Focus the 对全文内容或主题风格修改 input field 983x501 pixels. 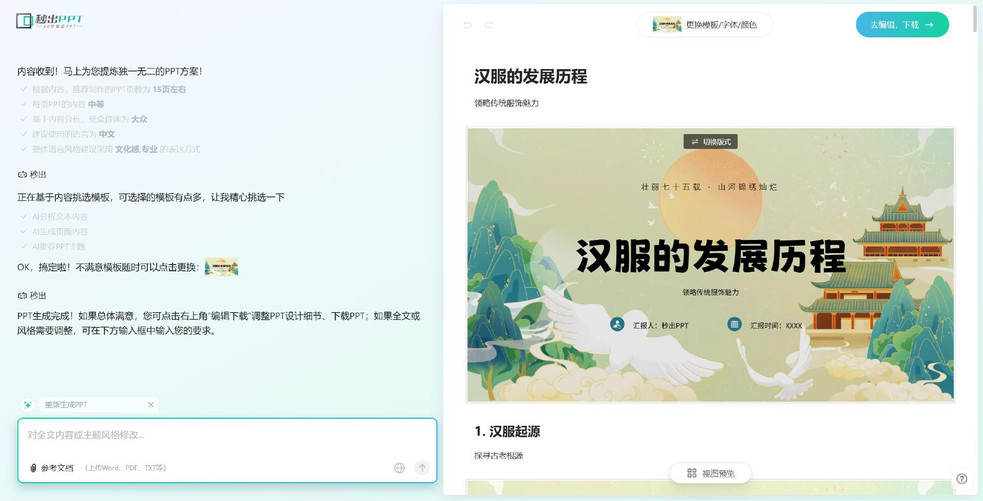(226, 435)
